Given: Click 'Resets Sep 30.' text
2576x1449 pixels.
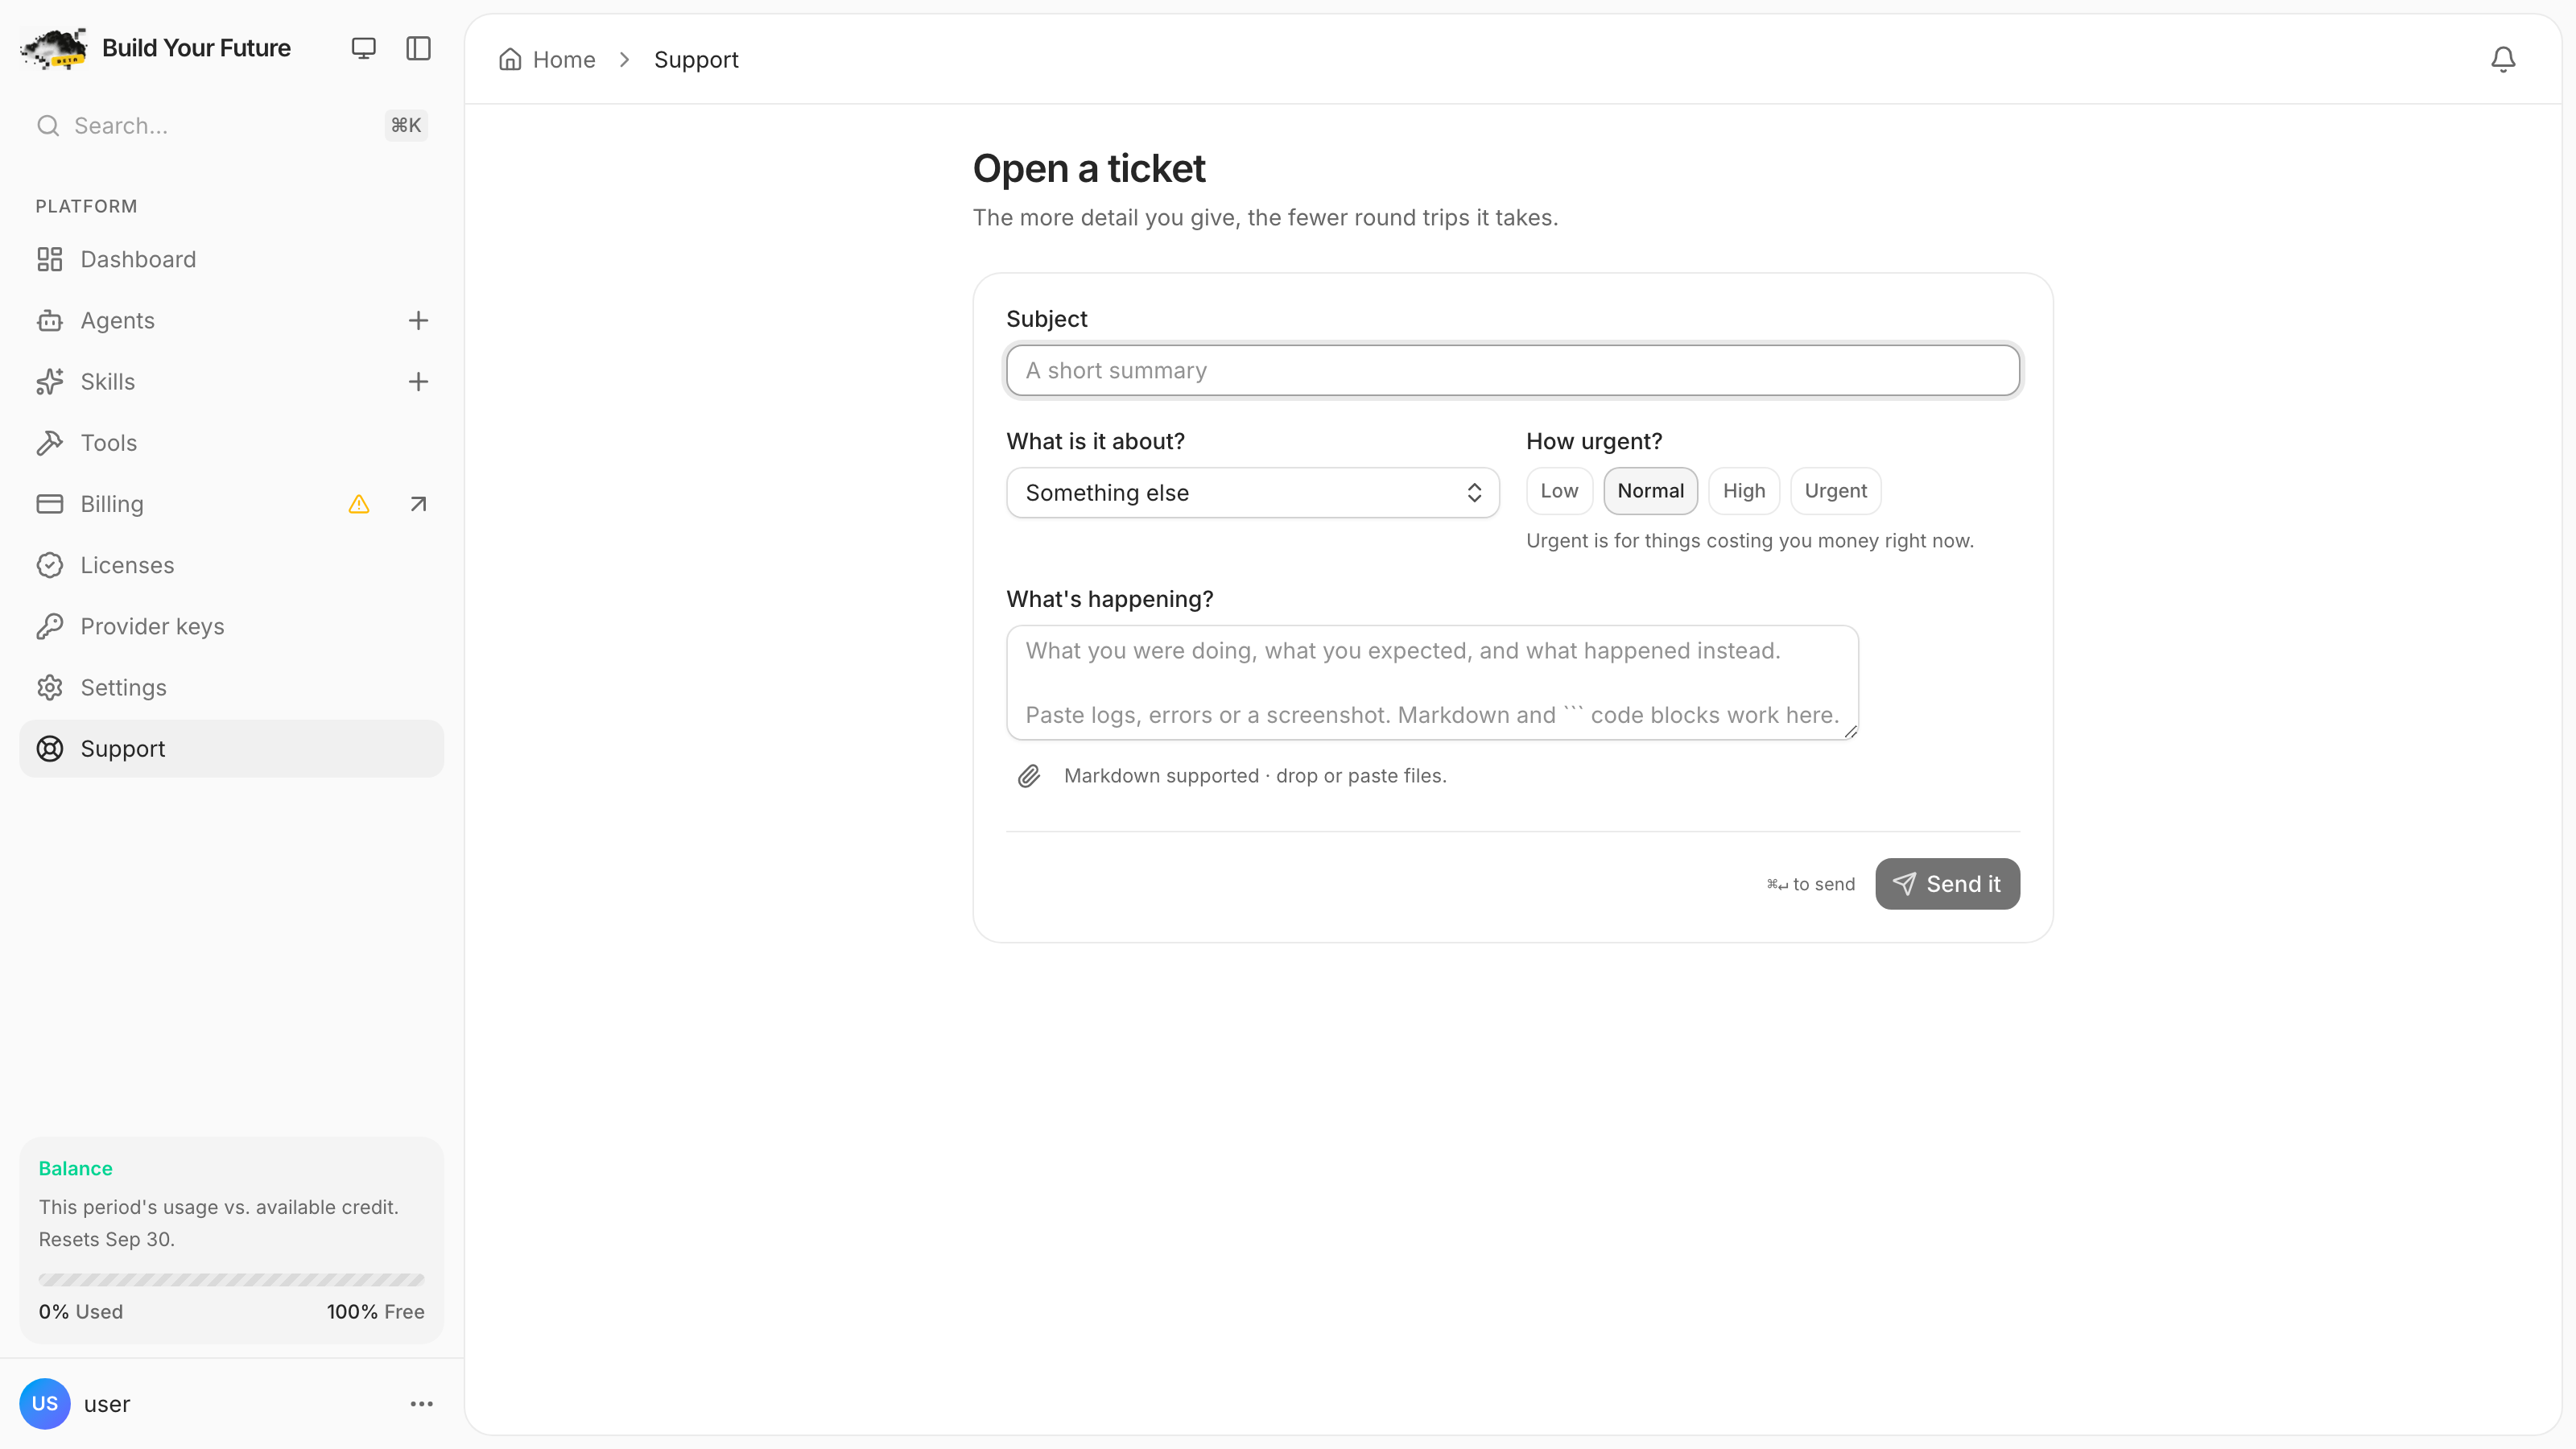Looking at the screenshot, I should coord(107,1239).
